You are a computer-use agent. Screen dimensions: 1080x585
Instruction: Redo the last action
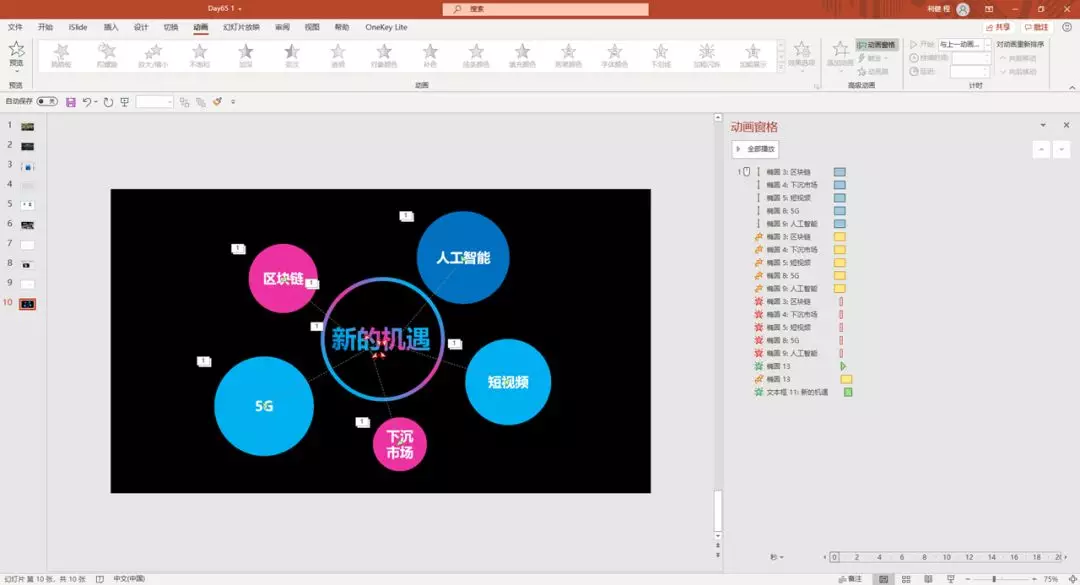(x=108, y=102)
